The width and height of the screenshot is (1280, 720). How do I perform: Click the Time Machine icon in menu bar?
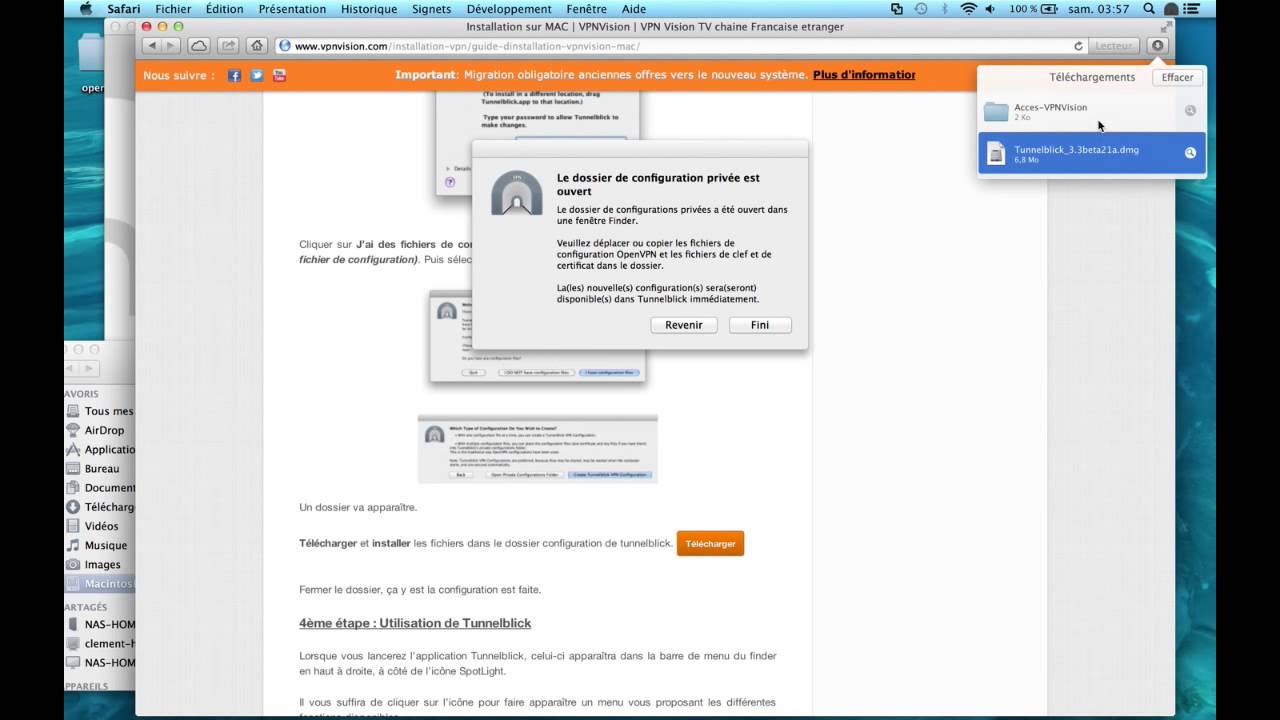[920, 9]
